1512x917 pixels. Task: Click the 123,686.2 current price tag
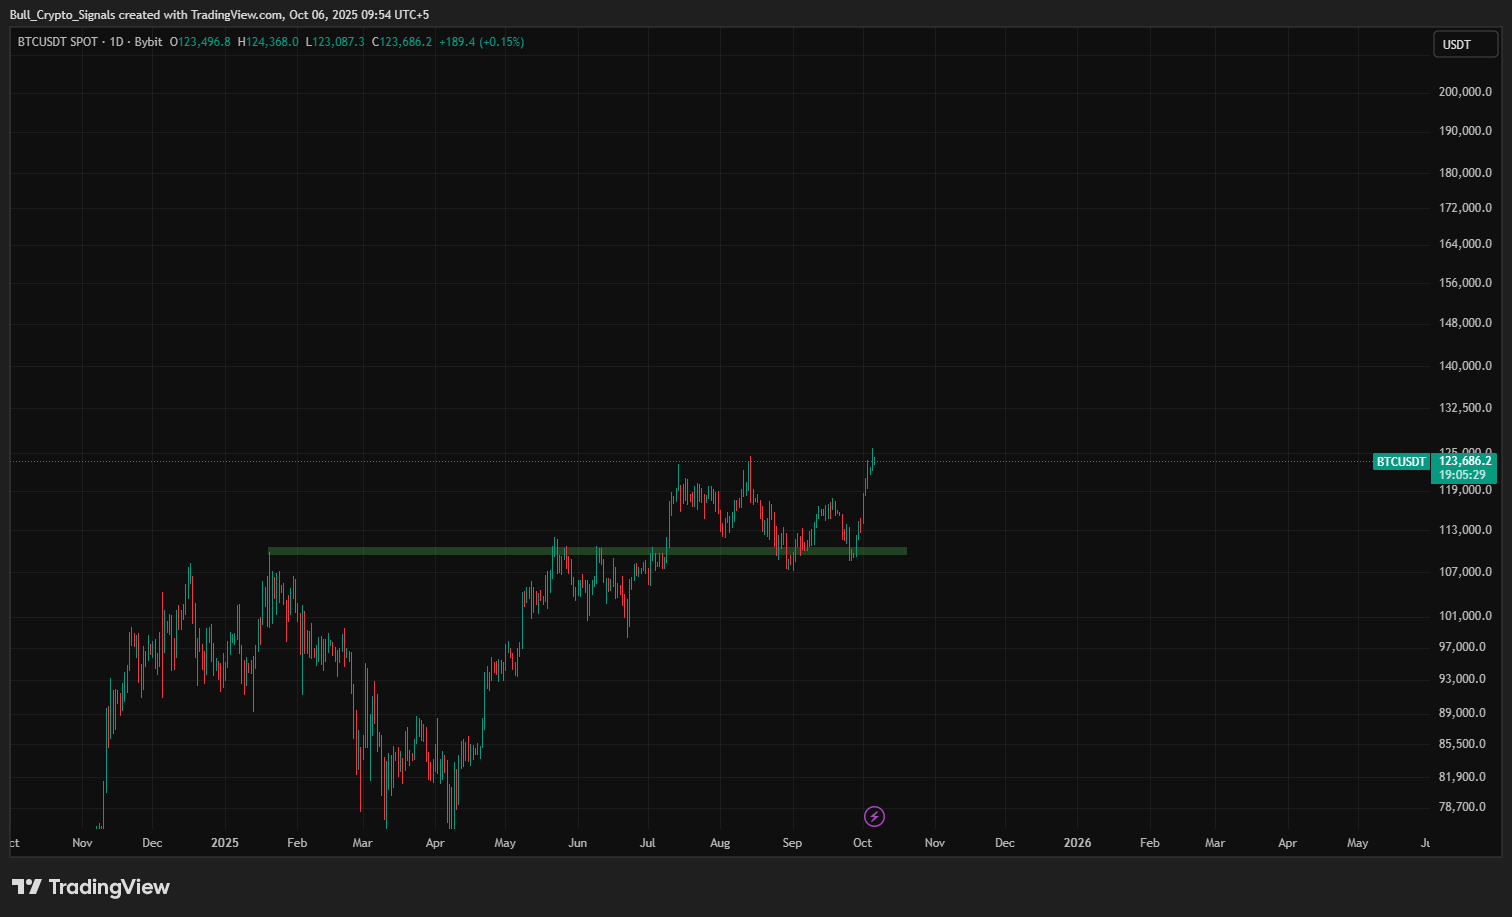click(x=1464, y=461)
